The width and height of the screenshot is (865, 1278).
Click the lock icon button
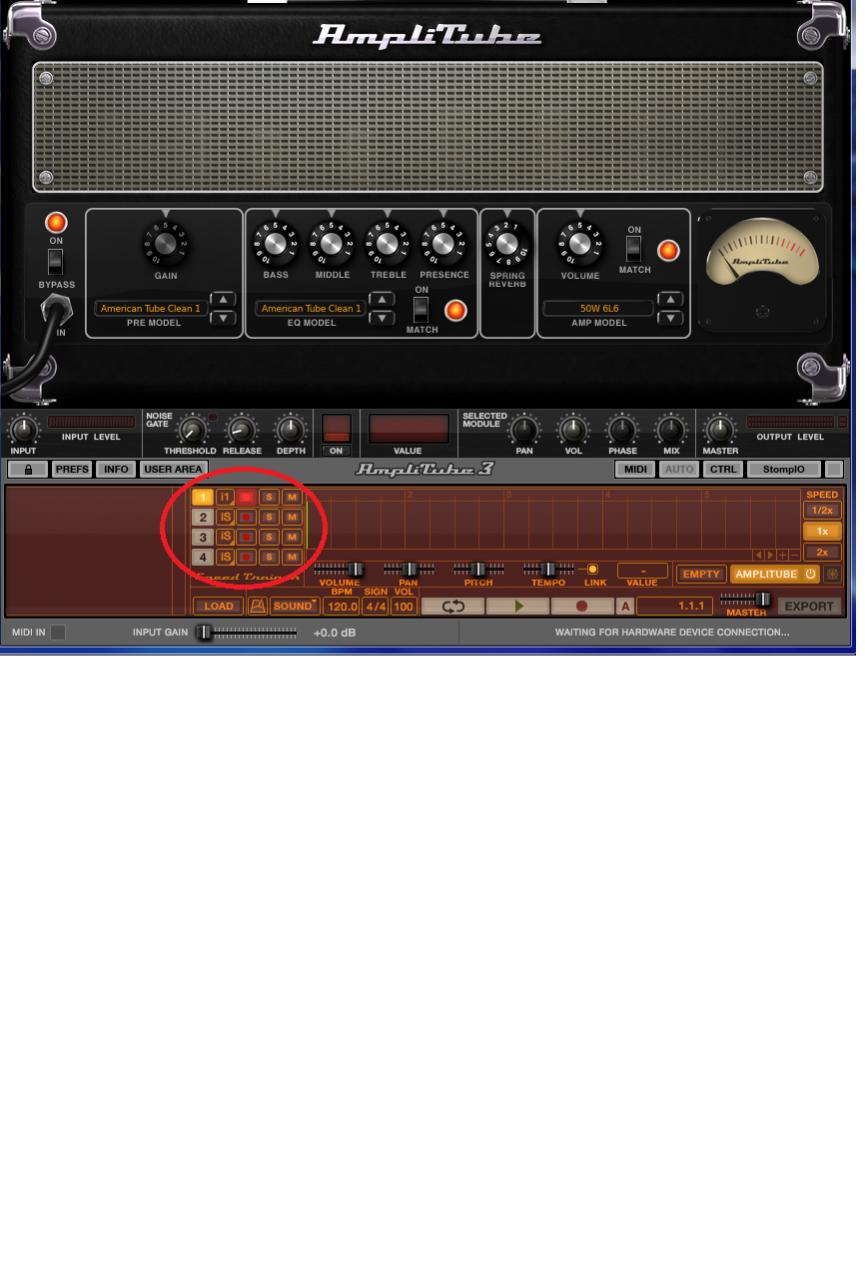[28, 469]
